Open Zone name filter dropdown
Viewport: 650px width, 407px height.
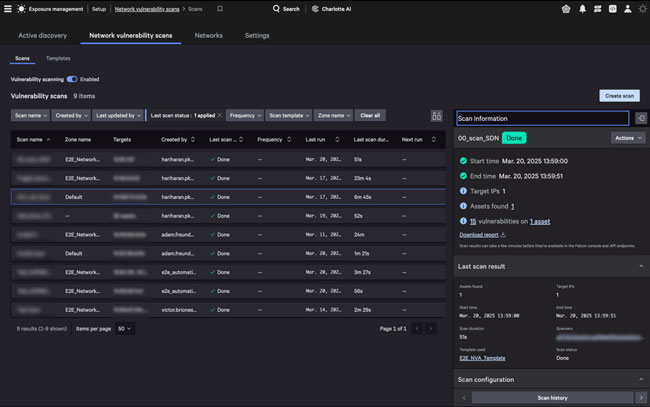pos(333,116)
